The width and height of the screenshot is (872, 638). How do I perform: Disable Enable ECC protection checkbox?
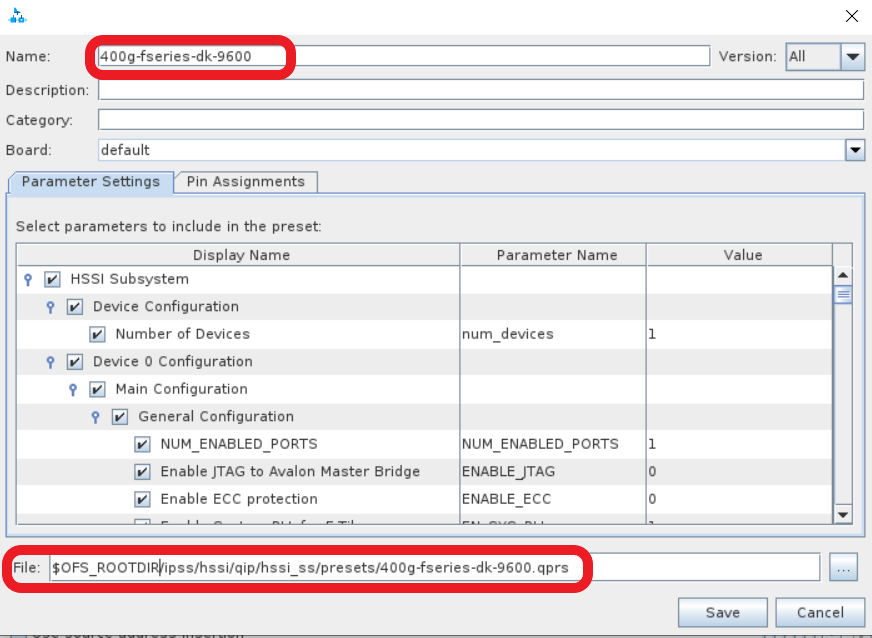tap(142, 499)
